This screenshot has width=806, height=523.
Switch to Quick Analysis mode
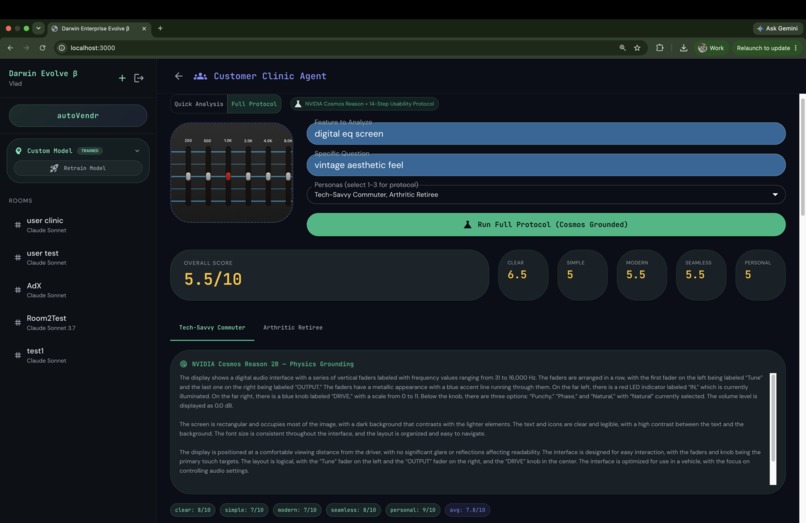tap(198, 104)
